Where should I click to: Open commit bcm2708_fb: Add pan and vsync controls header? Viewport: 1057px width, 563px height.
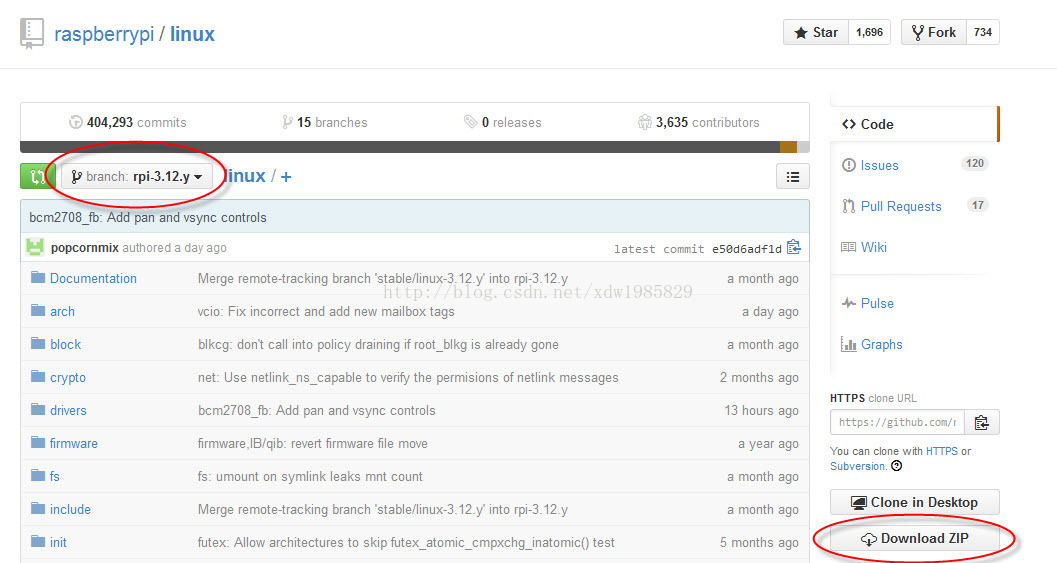[x=148, y=218]
